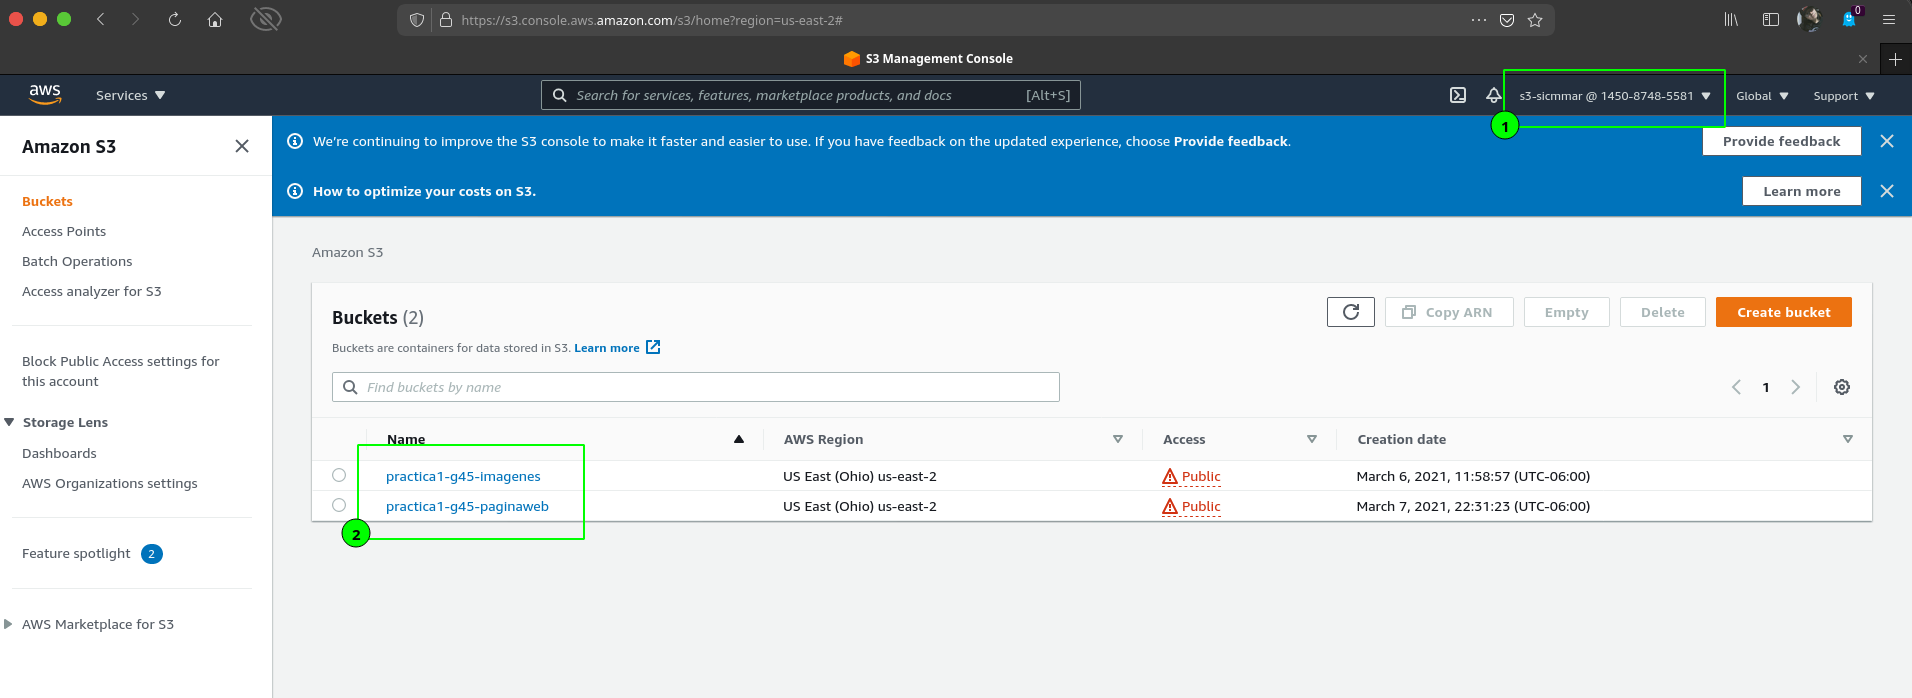Screen dimensions: 1912x698
Task: Expand AWS Marketplace for S3 section
Action: pyautogui.click(x=9, y=624)
